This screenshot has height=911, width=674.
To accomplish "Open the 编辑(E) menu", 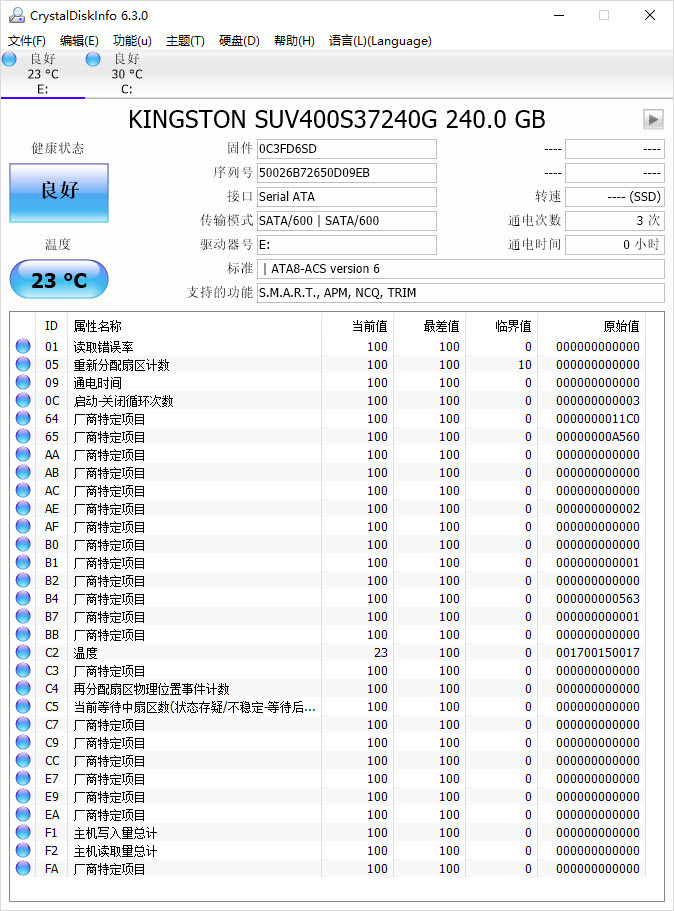I will tap(79, 41).
